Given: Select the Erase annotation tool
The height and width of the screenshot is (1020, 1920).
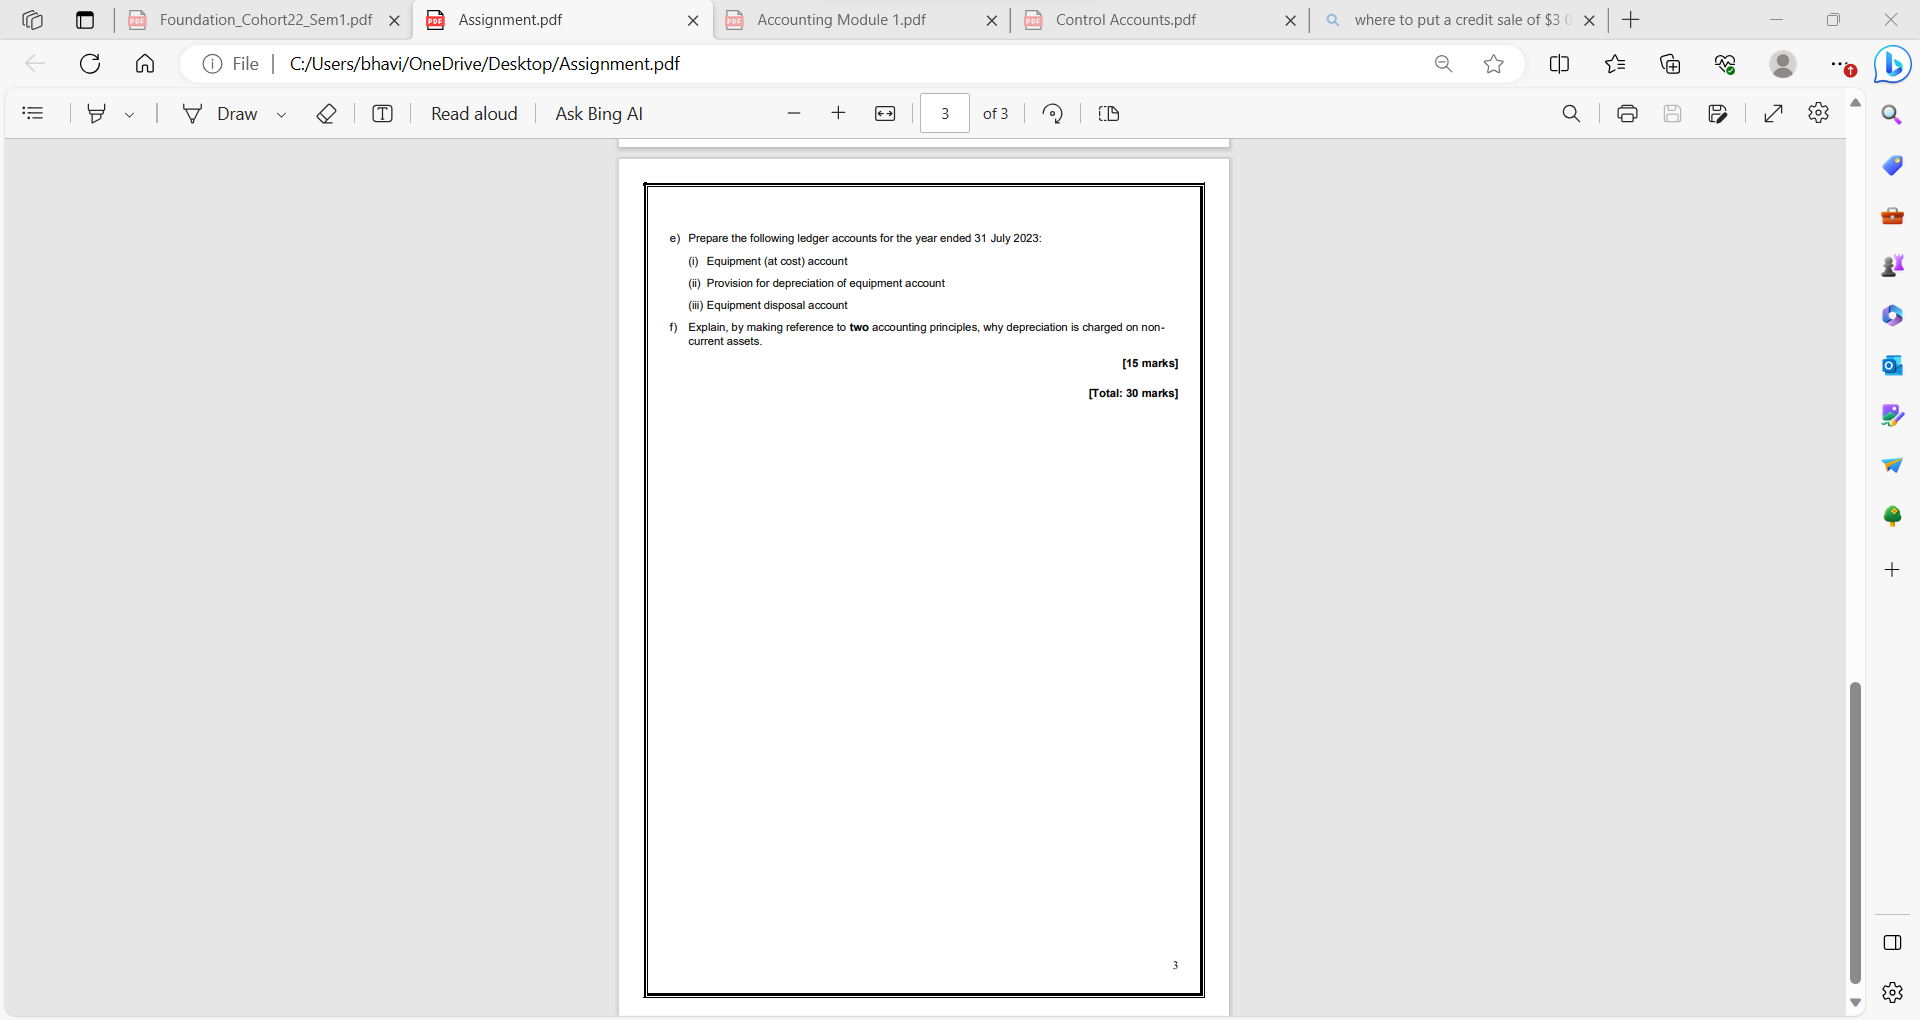Looking at the screenshot, I should coord(326,113).
